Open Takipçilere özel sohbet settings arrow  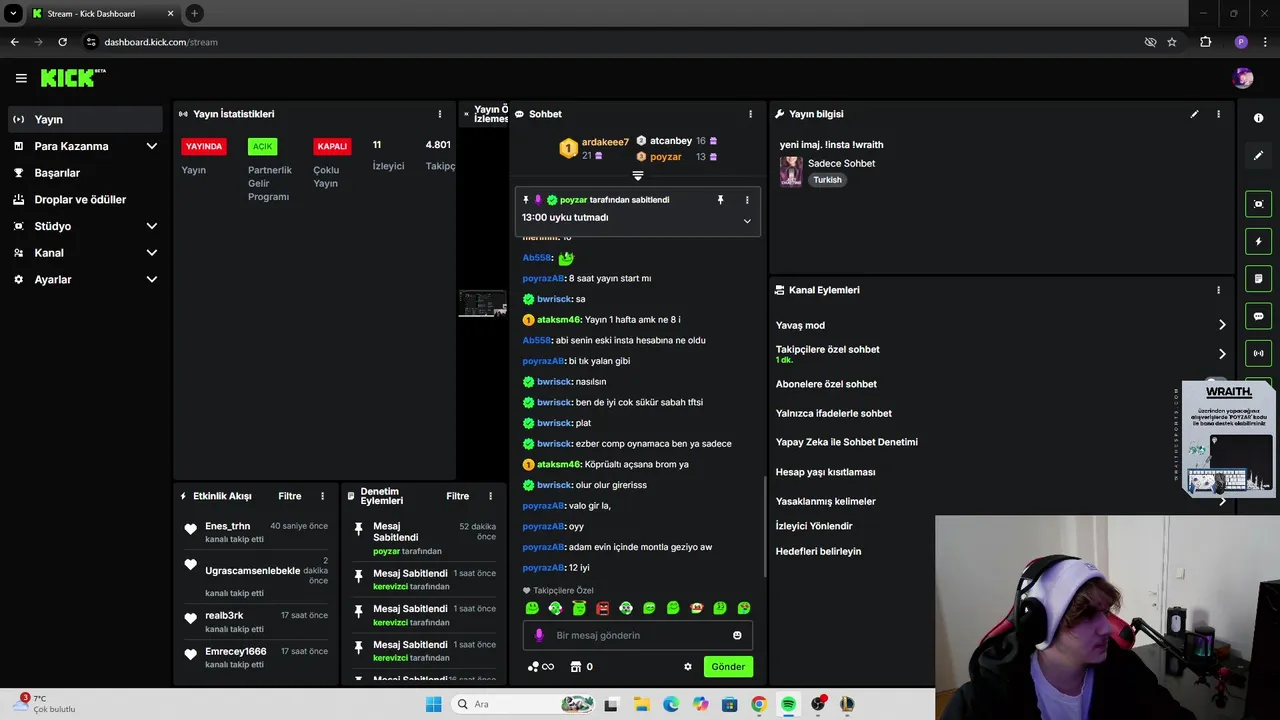[x=1222, y=354]
